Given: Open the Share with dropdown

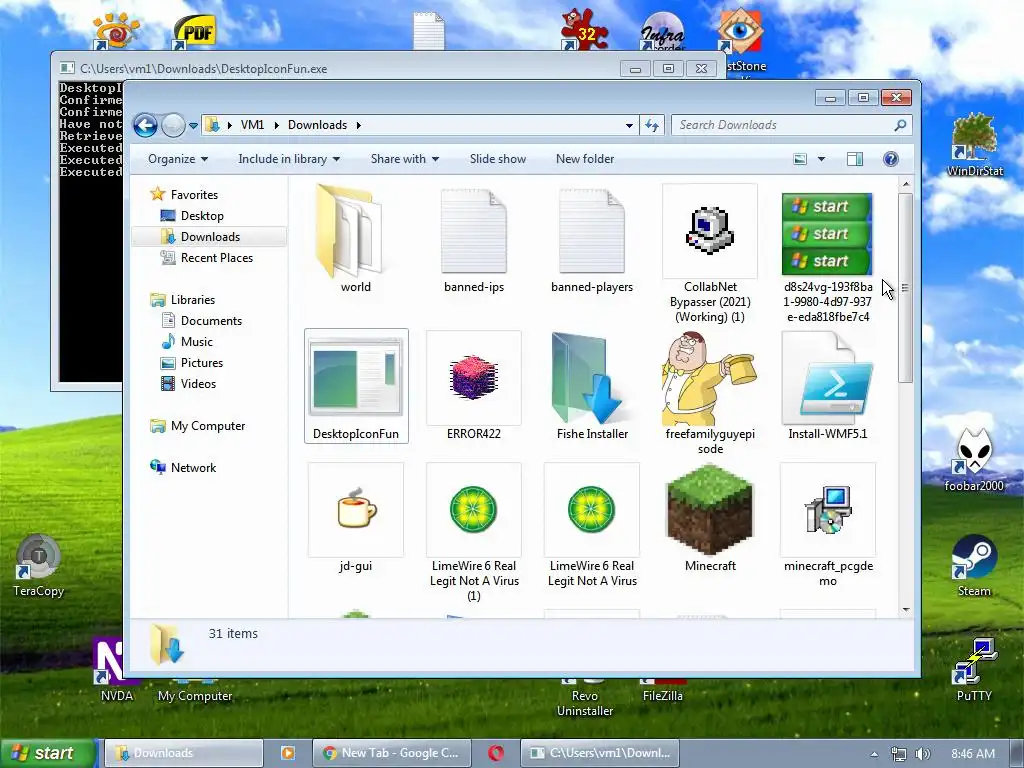Looking at the screenshot, I should tap(405, 159).
